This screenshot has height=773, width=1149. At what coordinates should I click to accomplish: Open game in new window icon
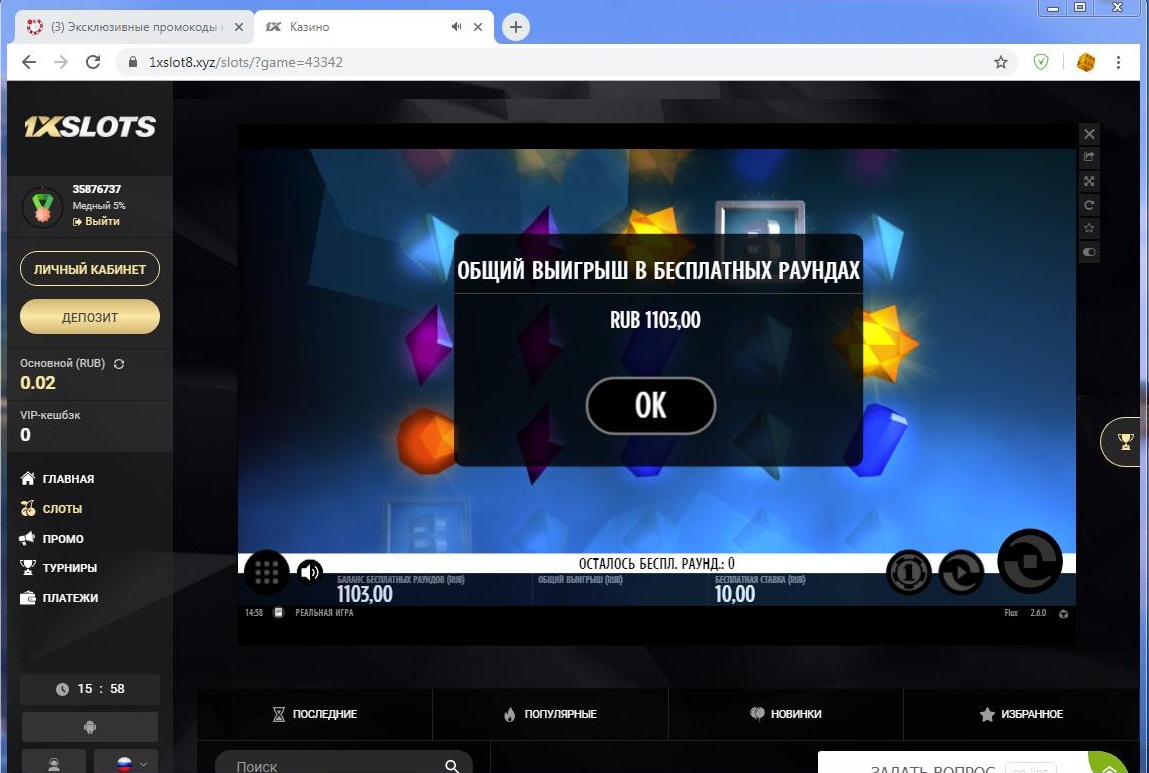(1089, 157)
